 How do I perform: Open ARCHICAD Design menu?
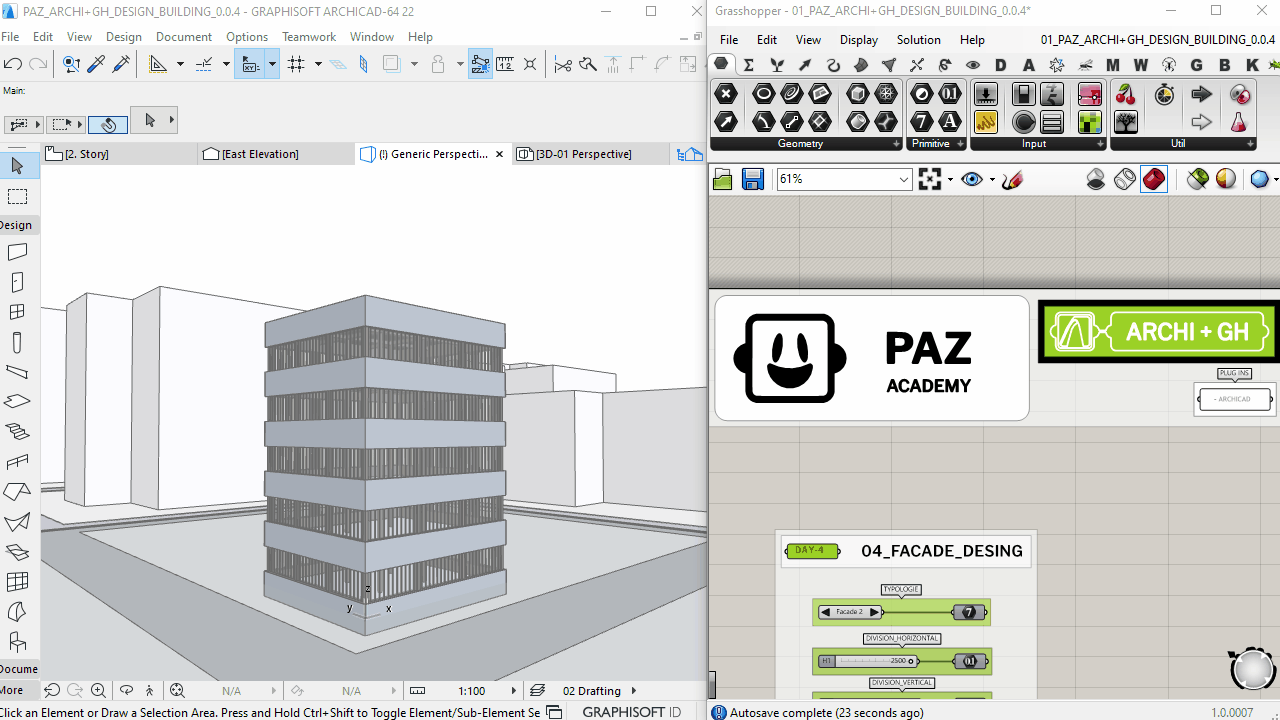click(124, 37)
